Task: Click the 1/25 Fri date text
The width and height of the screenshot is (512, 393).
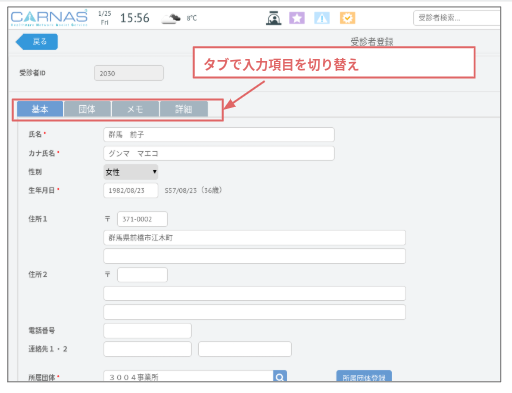Action: (105, 18)
